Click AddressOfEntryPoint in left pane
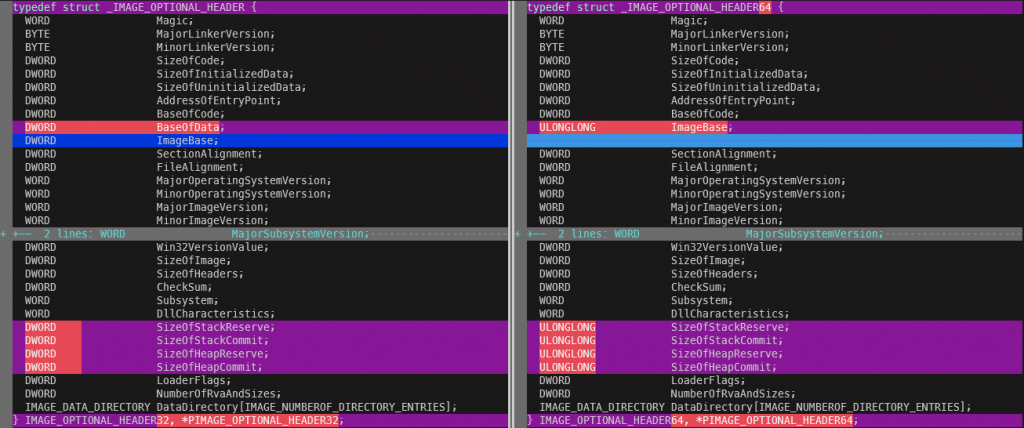 (x=218, y=101)
